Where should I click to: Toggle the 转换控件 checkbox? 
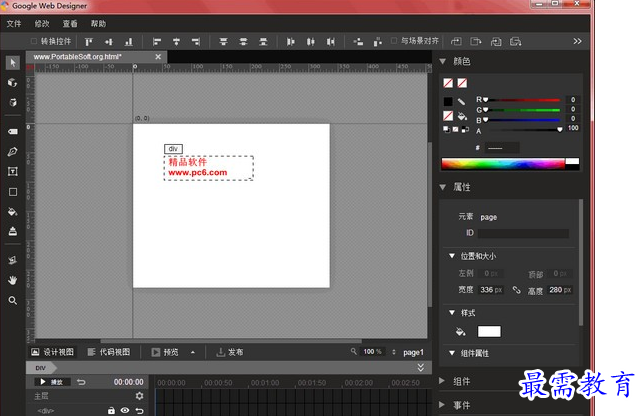pos(34,41)
